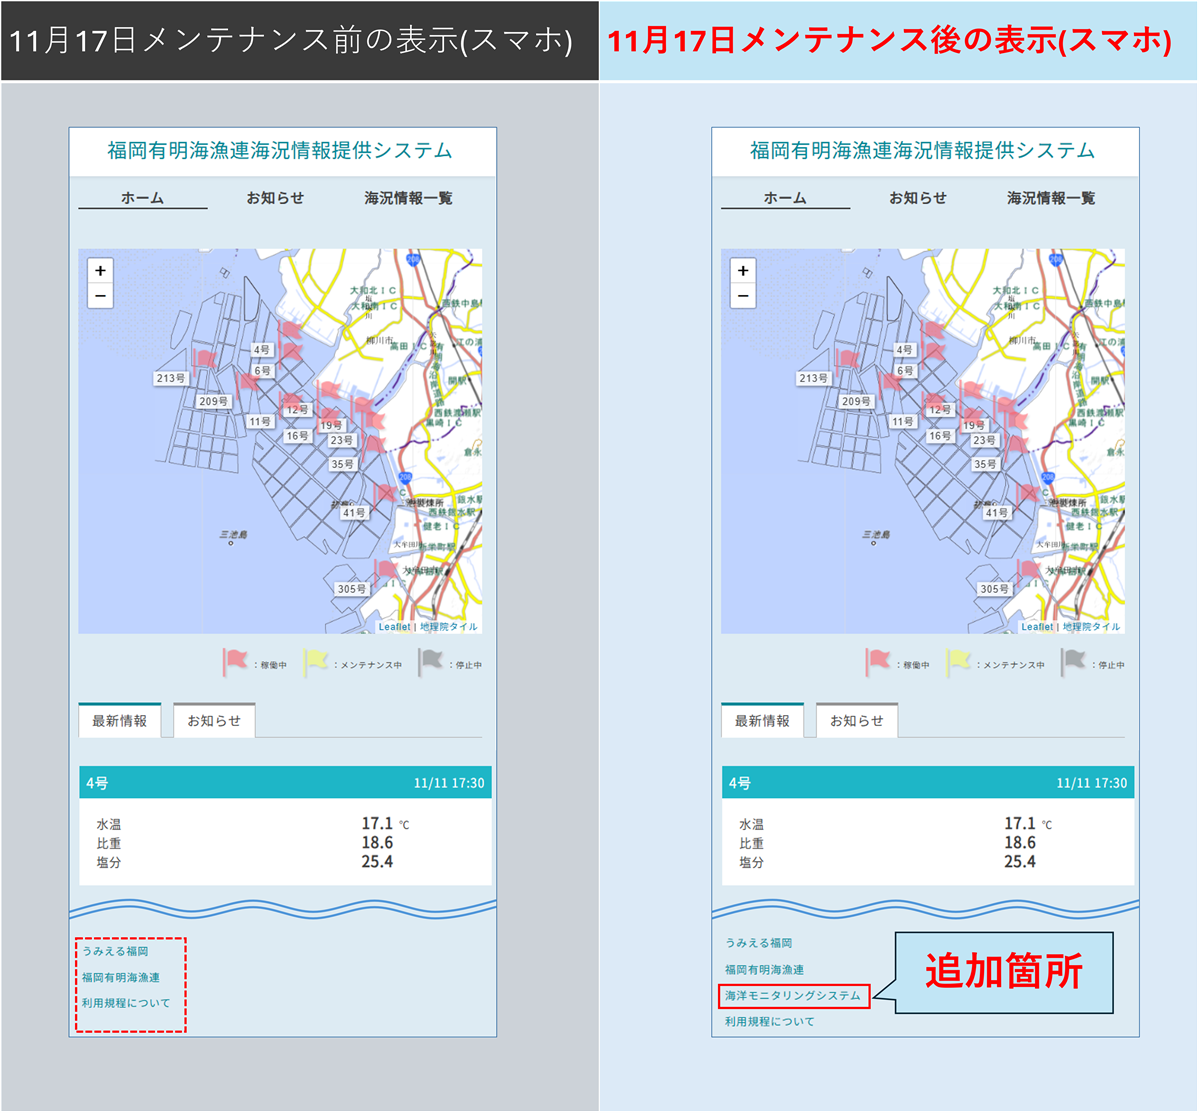Select the 213号 station marker on left map
This screenshot has height=1113, width=1200.
pyautogui.click(x=171, y=378)
